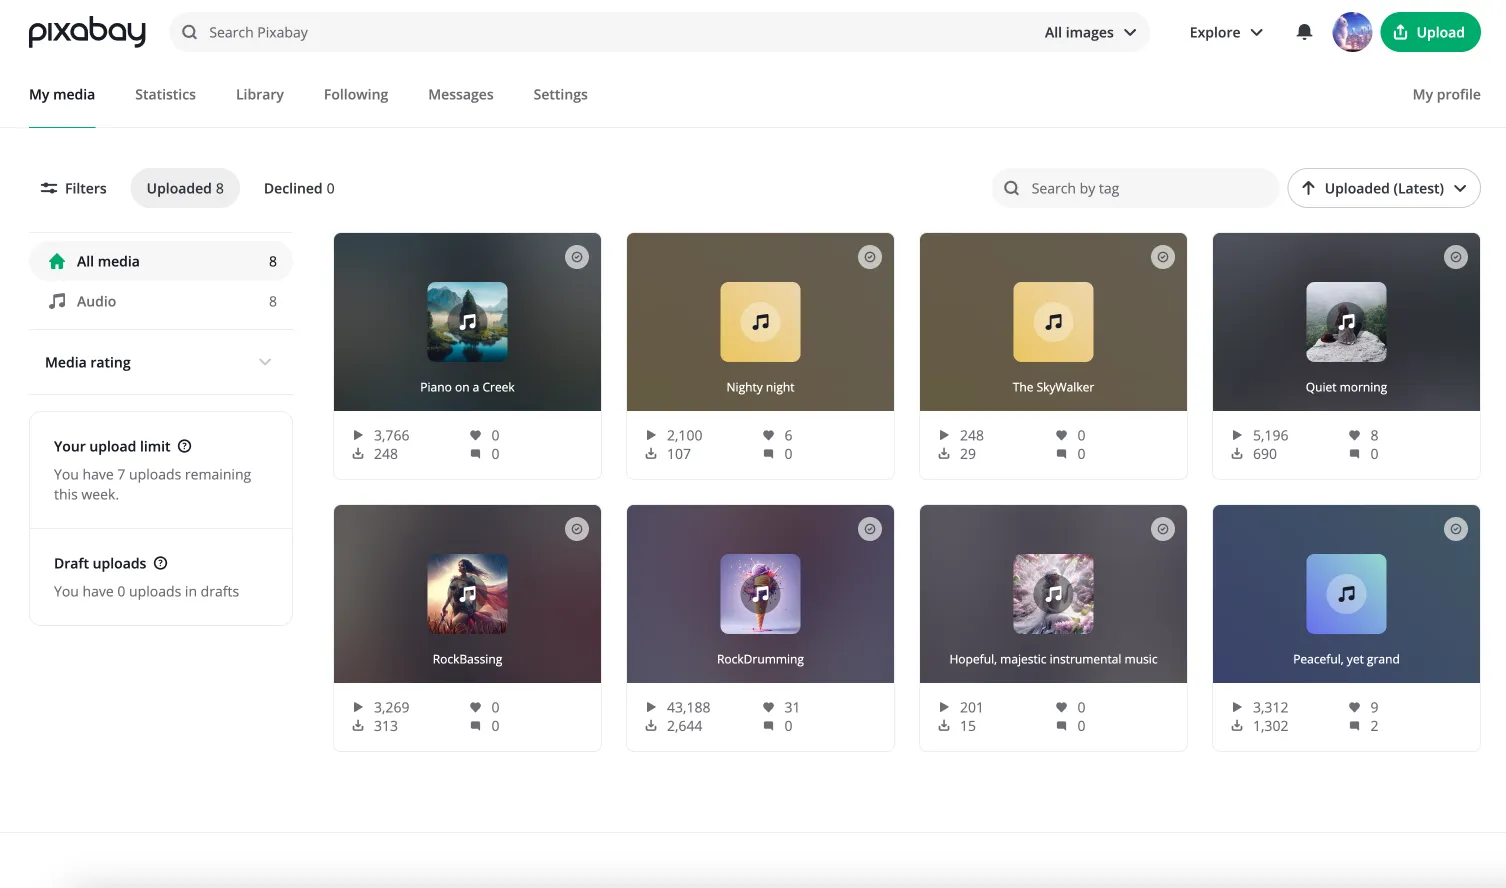Click the Search by tag field
Screen dimensions: 1506x888
(x=1135, y=188)
